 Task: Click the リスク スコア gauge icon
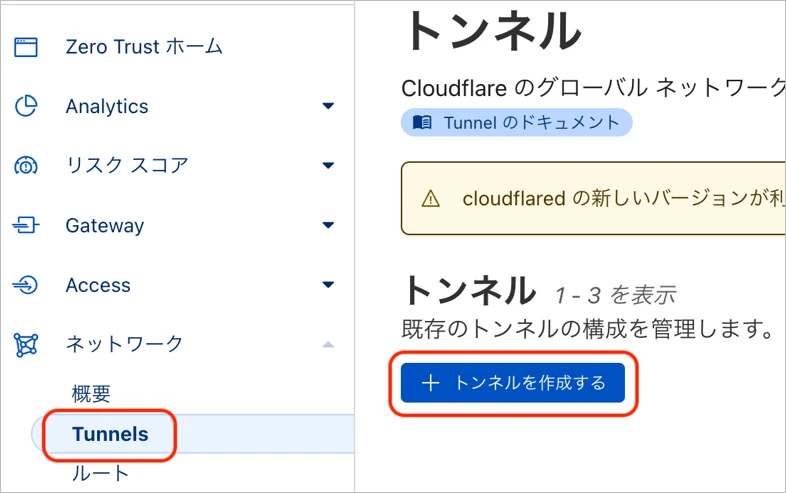click(26, 166)
